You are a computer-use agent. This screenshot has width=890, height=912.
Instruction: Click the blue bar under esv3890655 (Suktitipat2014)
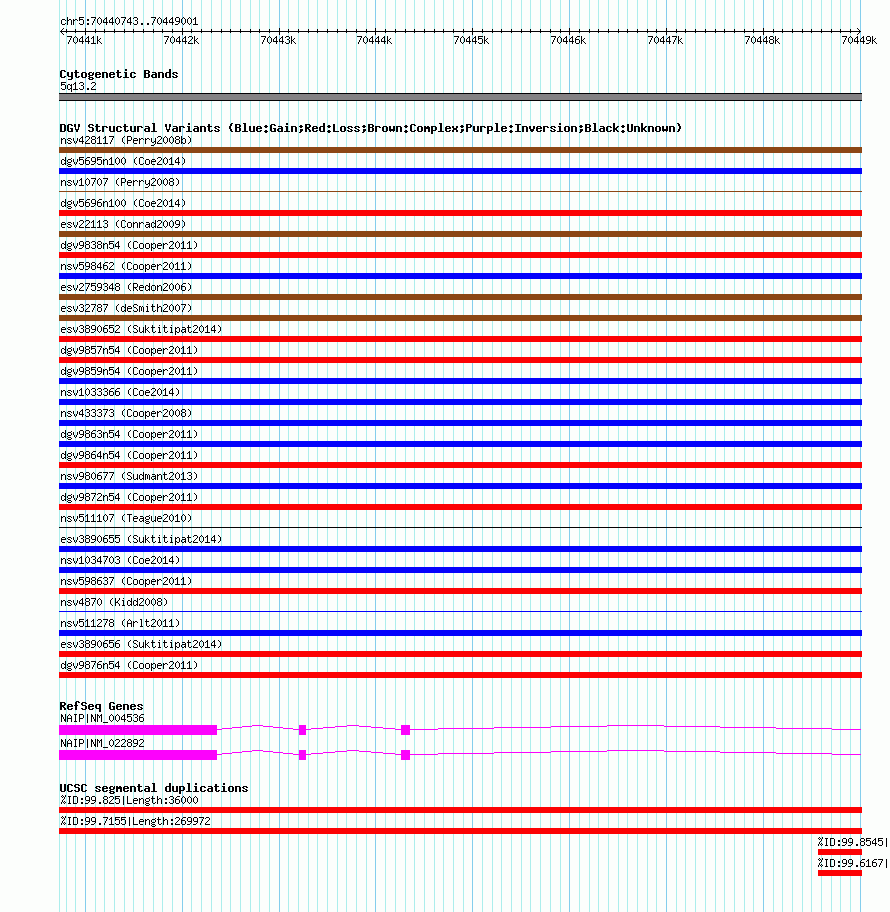coord(460,548)
